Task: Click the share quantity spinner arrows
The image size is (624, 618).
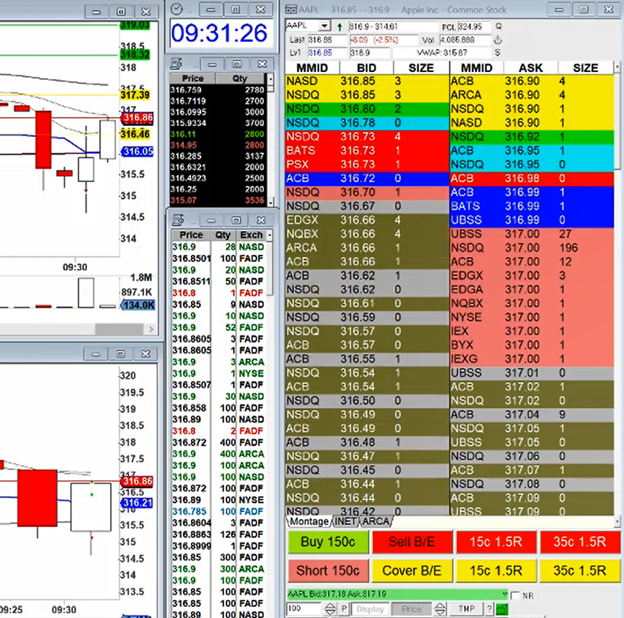Action: [x=329, y=608]
